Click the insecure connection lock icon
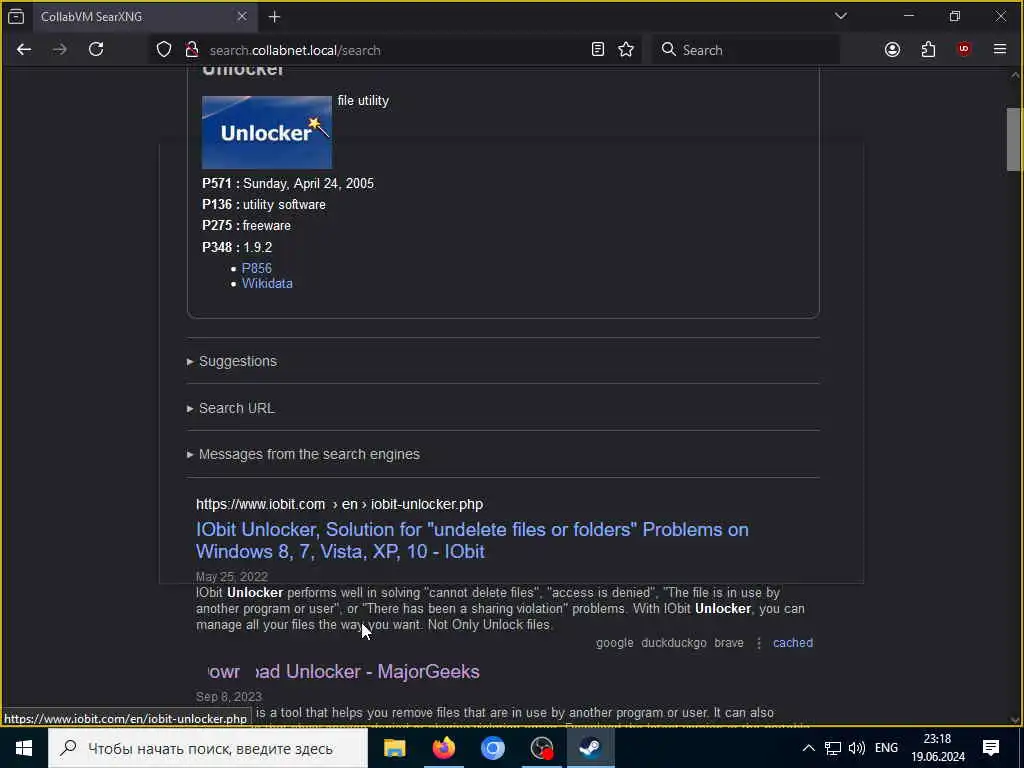Viewport: 1024px width, 768px height. [191, 50]
